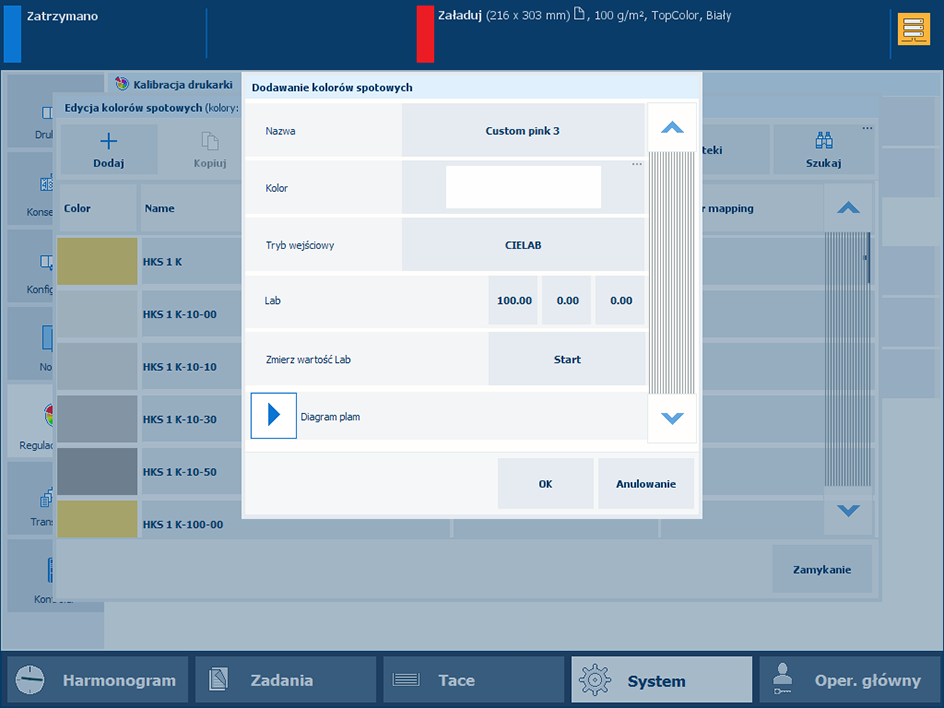Click the Tace tray icon
The width and height of the screenshot is (944, 708).
[406, 680]
